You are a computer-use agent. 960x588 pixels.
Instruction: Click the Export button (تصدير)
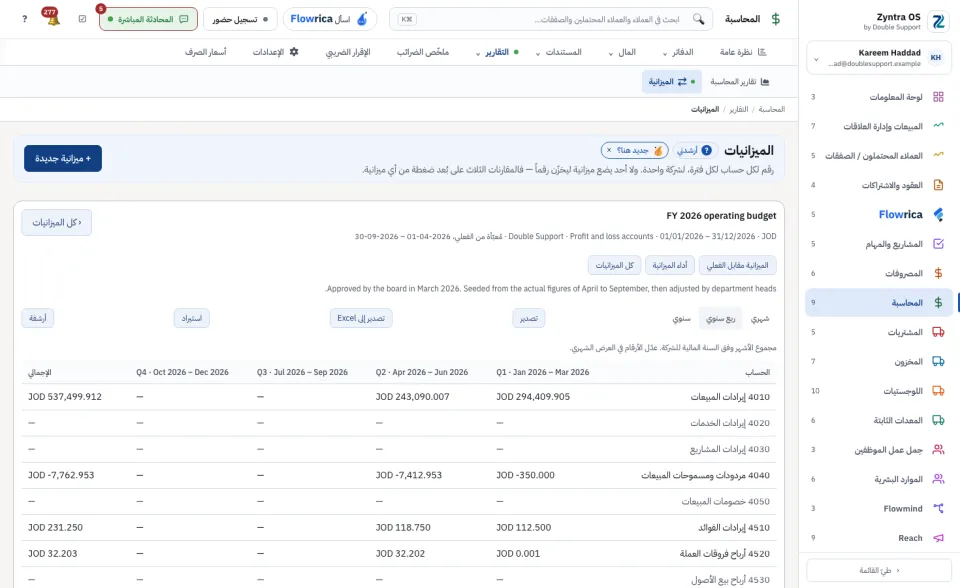tap(528, 318)
